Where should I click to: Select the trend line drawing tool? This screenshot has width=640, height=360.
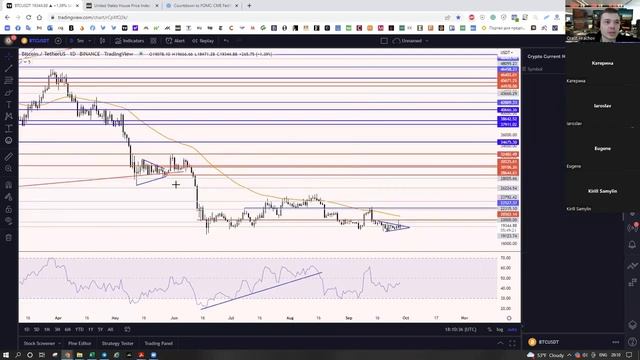point(9,68)
